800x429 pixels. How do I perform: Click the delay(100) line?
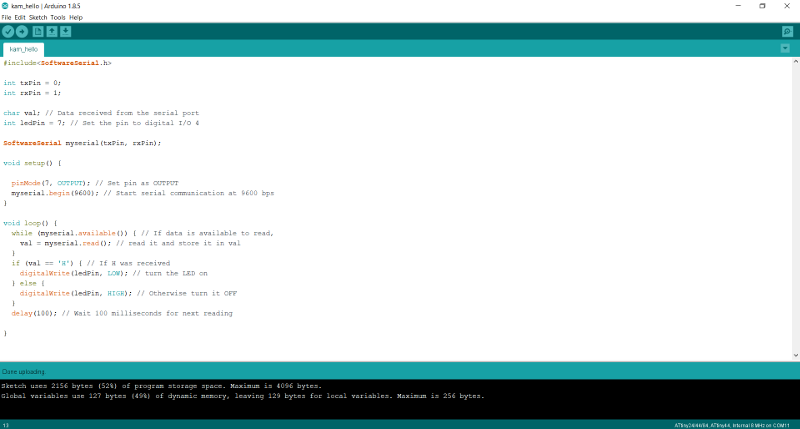pyautogui.click(x=121, y=313)
